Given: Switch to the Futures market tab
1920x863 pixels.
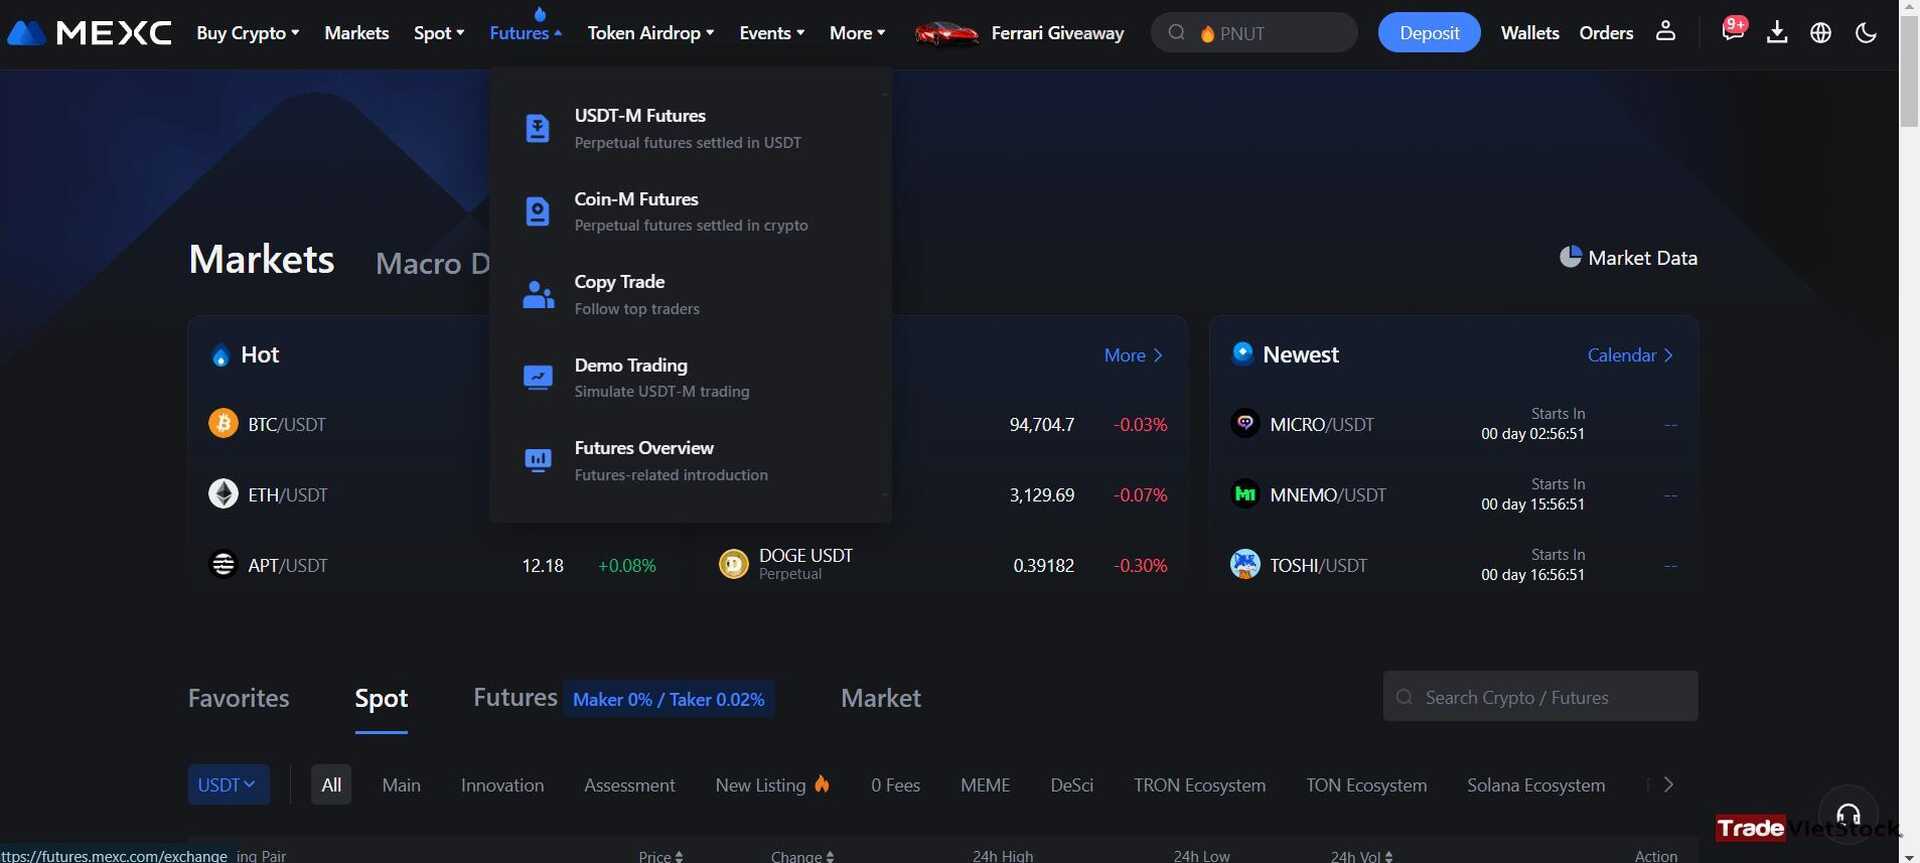Looking at the screenshot, I should [x=515, y=697].
